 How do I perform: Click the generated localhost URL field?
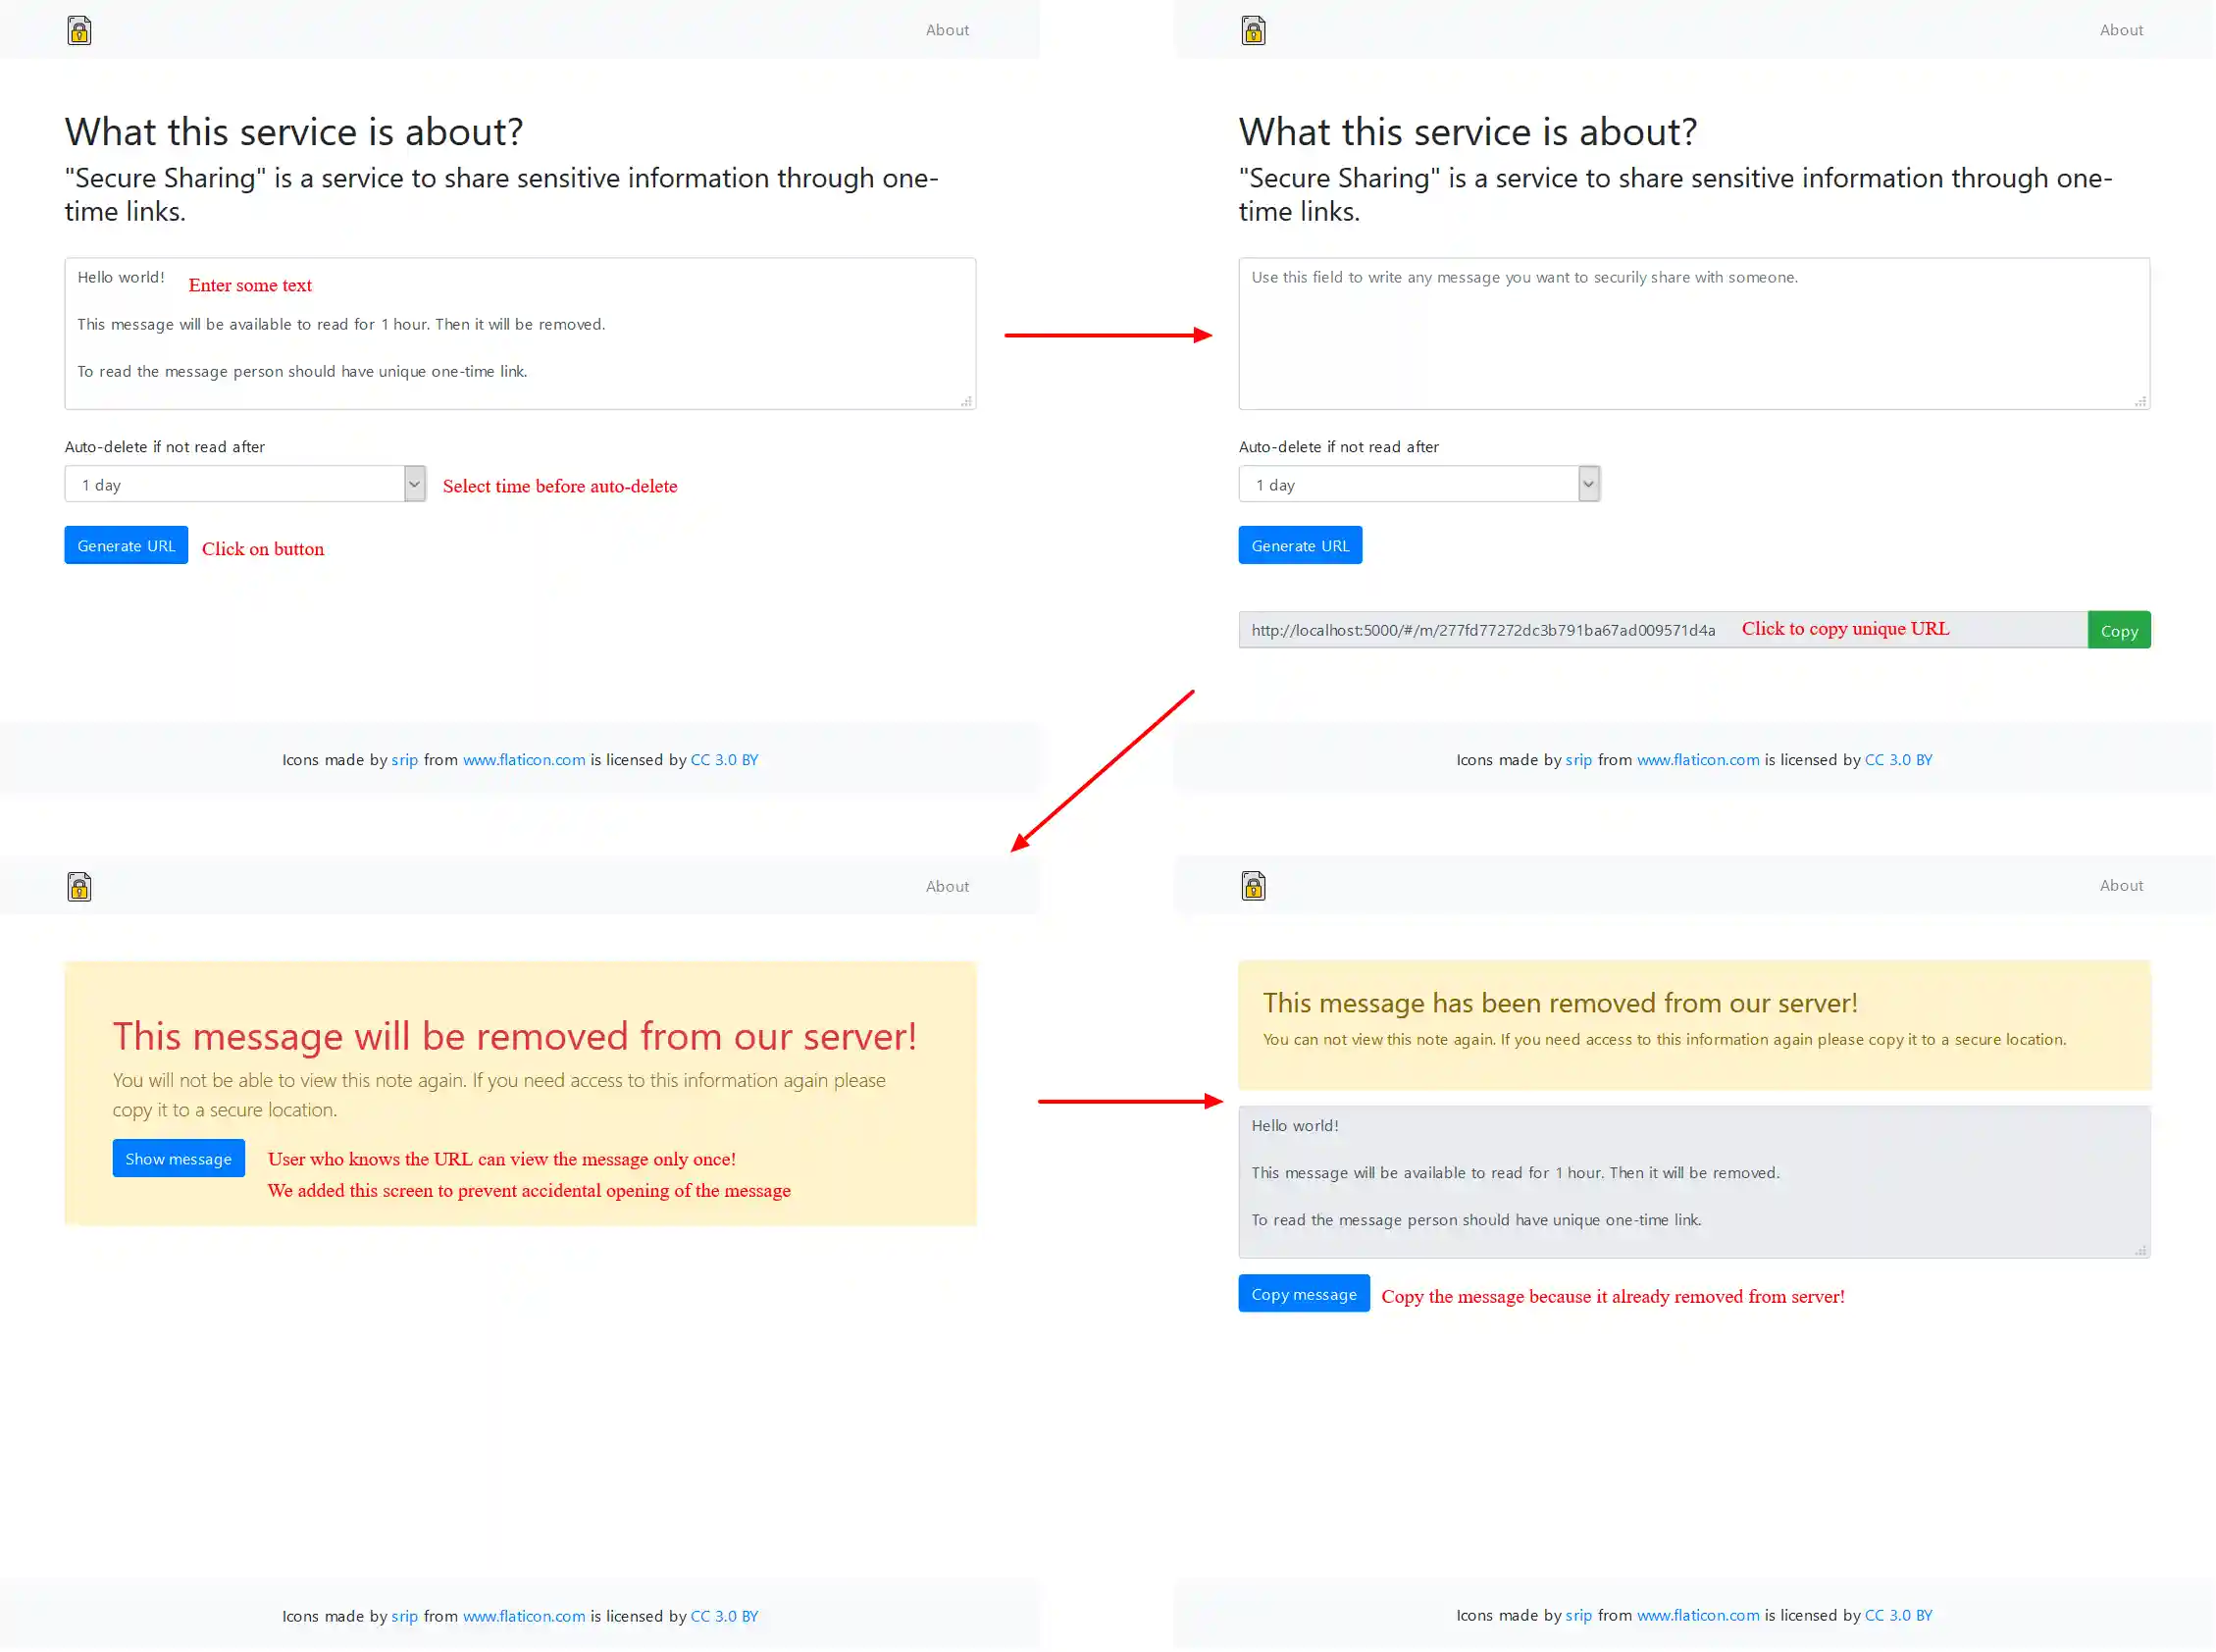(x=1480, y=631)
